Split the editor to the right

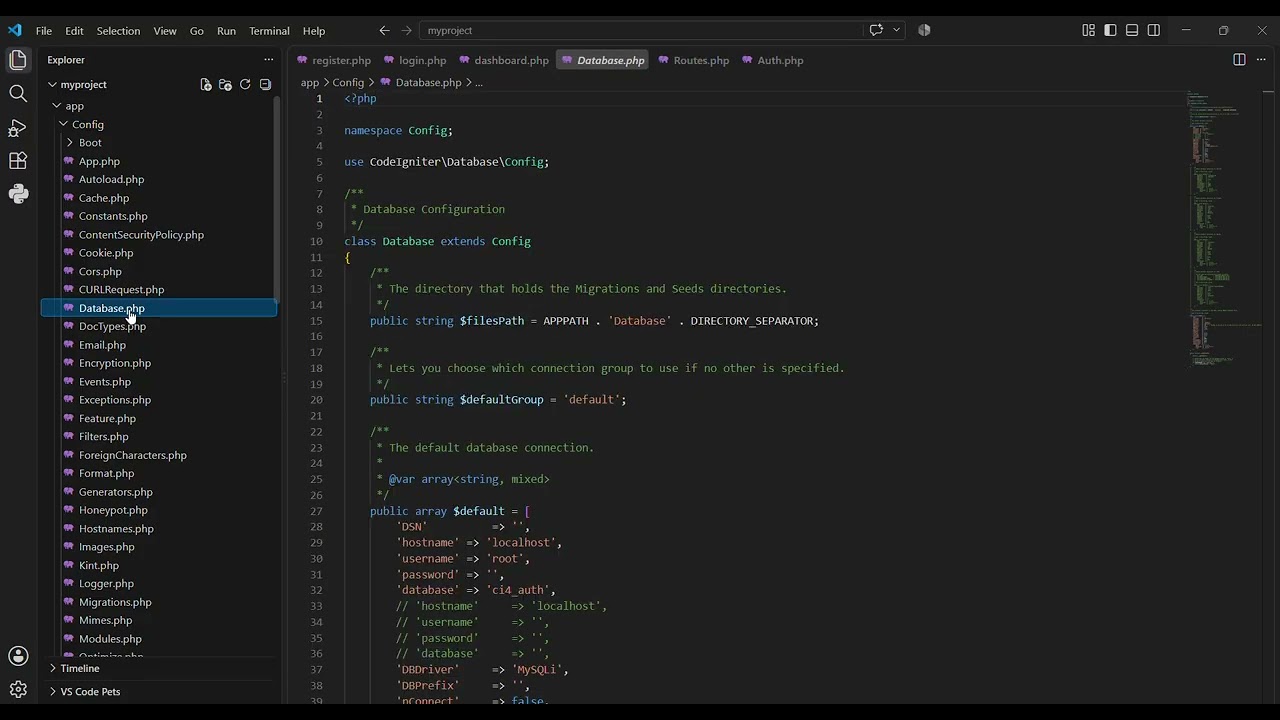1239,60
